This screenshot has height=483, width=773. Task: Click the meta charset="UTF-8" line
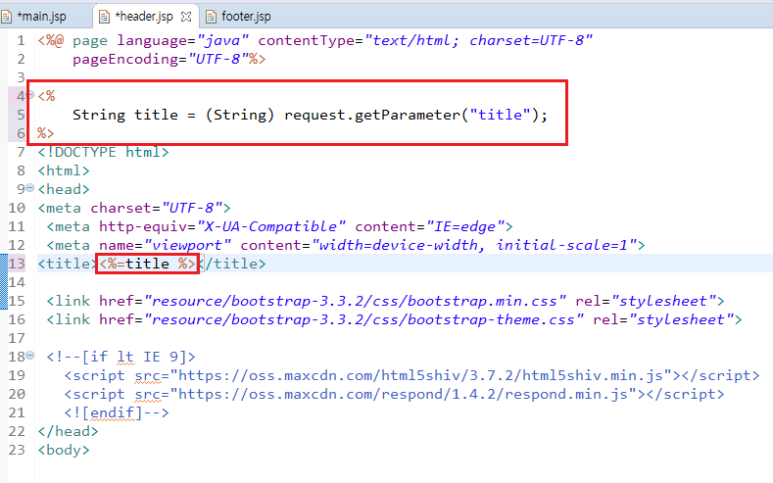tap(134, 208)
